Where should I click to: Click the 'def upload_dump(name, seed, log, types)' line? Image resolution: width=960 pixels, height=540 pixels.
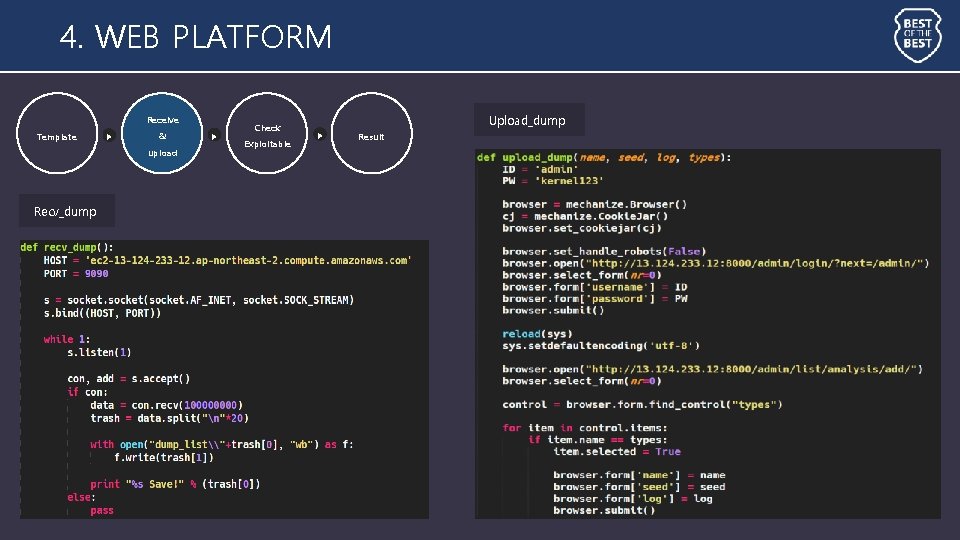(604, 157)
